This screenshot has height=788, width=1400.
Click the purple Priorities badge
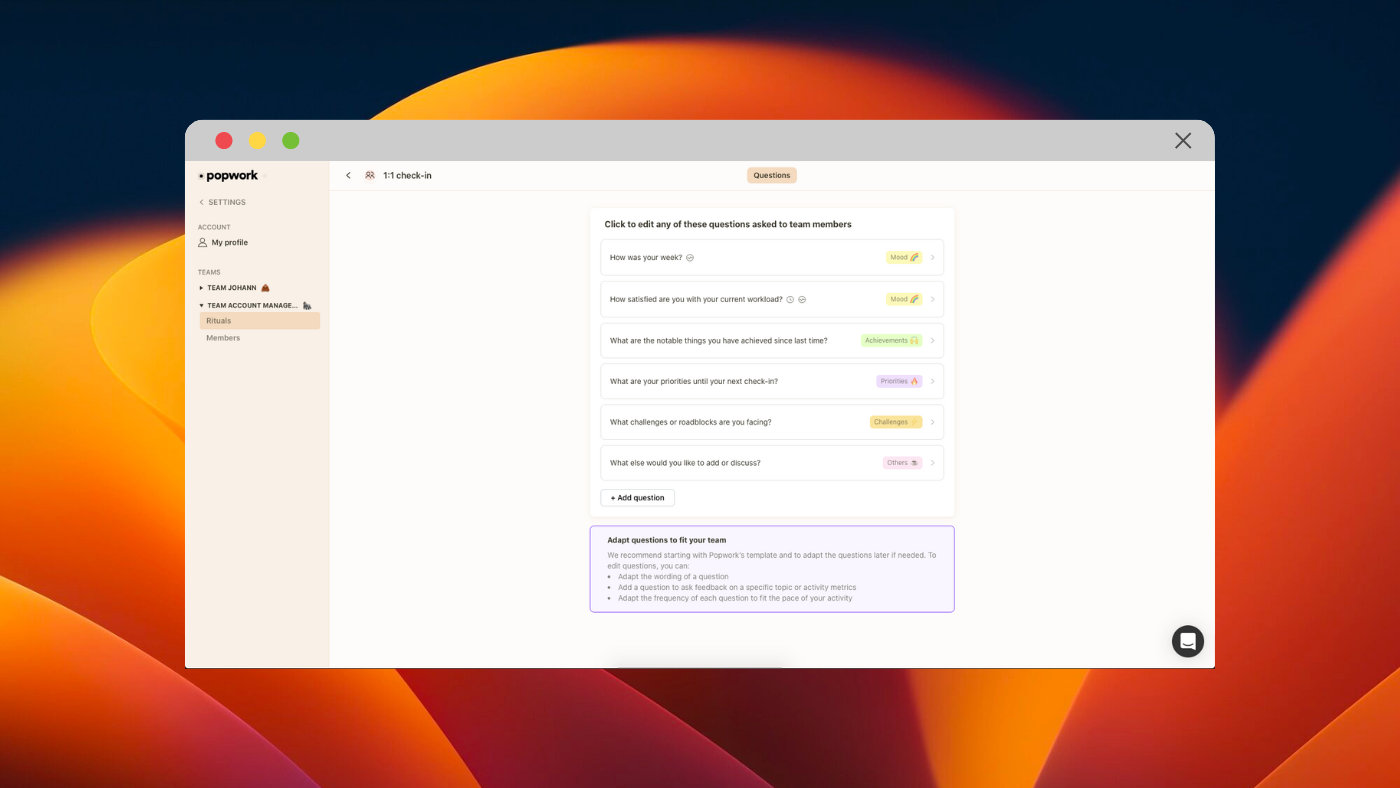899,381
